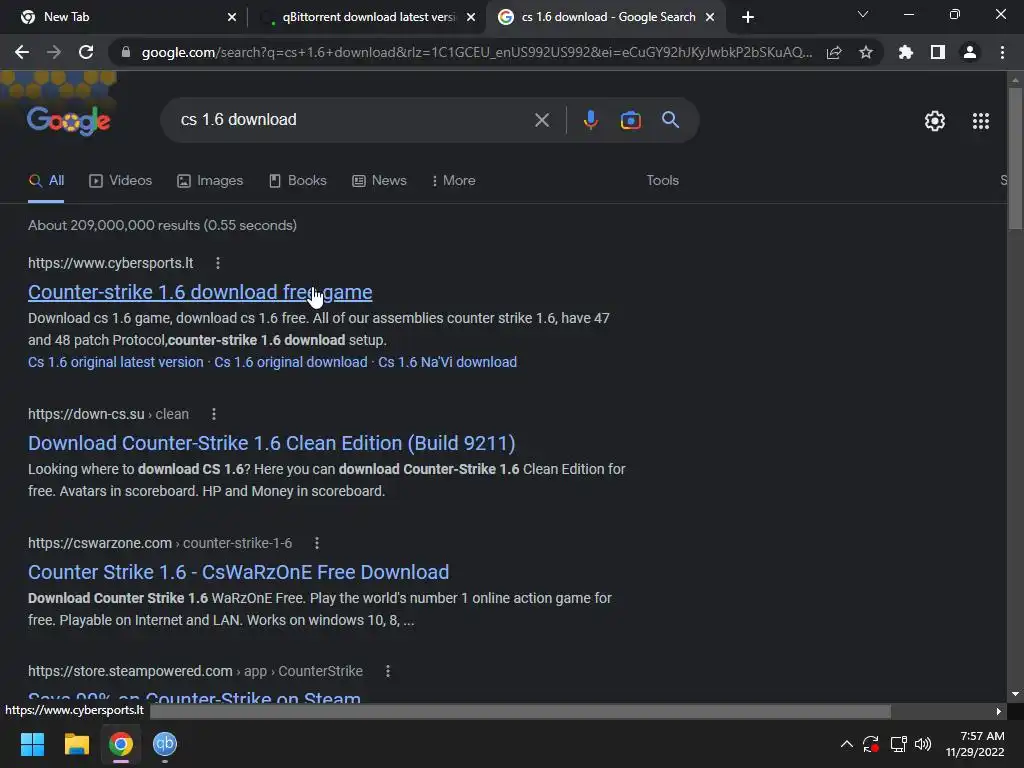Open the Google apps grid

click(x=981, y=121)
